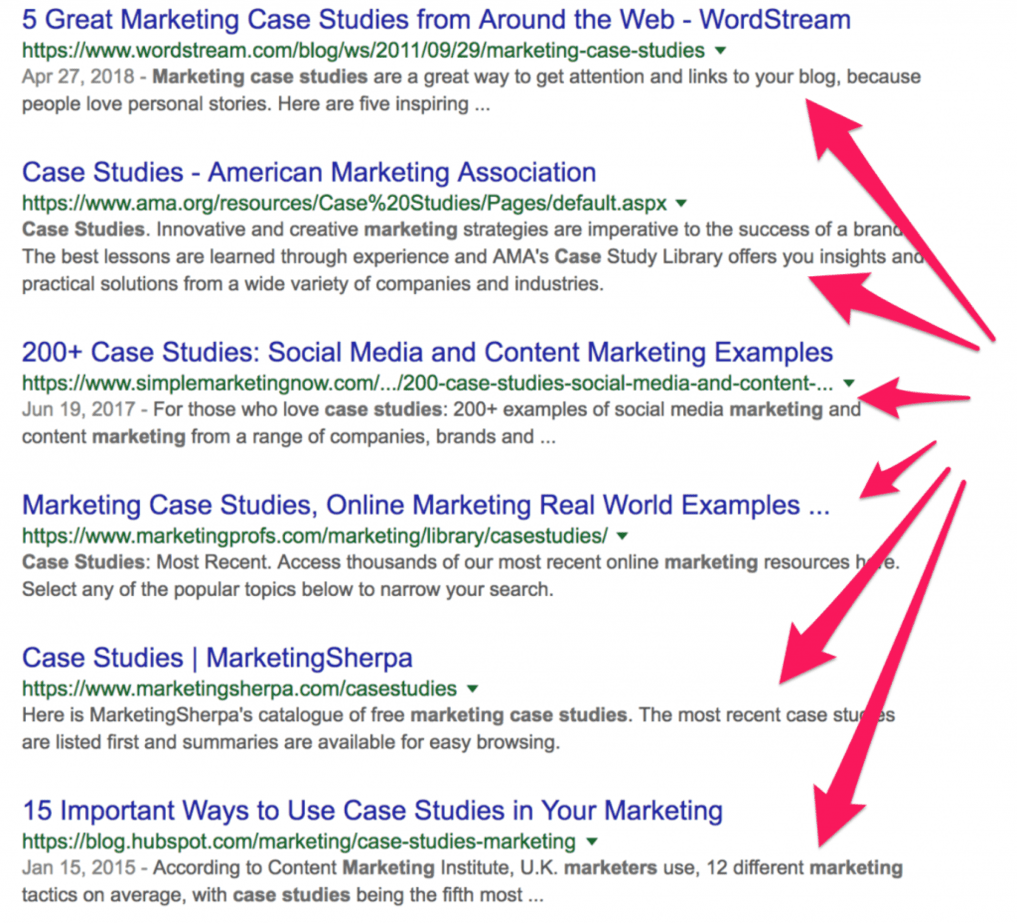
Task: Click the 'Apr 27, 2018' date text
Action: point(78,77)
